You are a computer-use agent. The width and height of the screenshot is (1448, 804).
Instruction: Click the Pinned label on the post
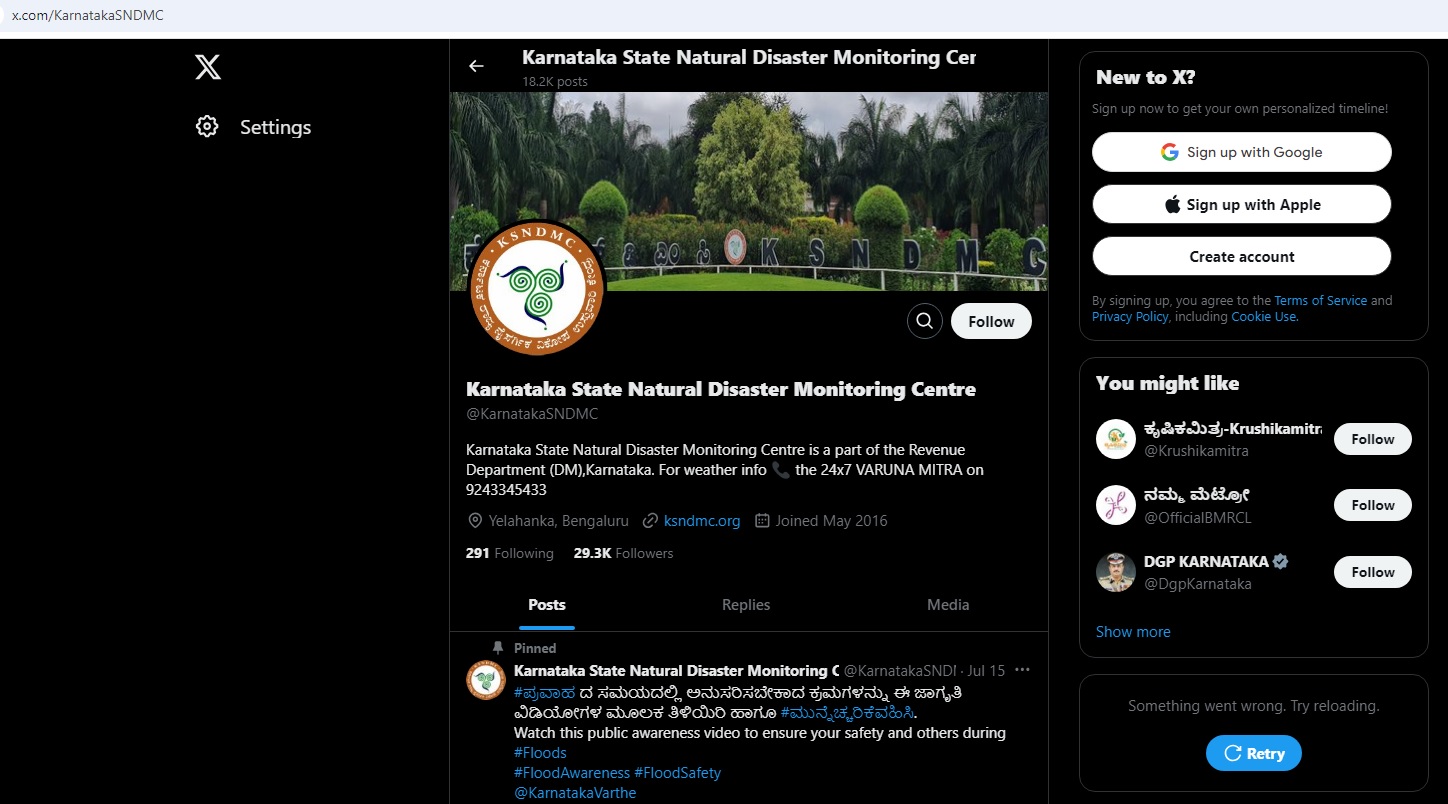click(535, 648)
